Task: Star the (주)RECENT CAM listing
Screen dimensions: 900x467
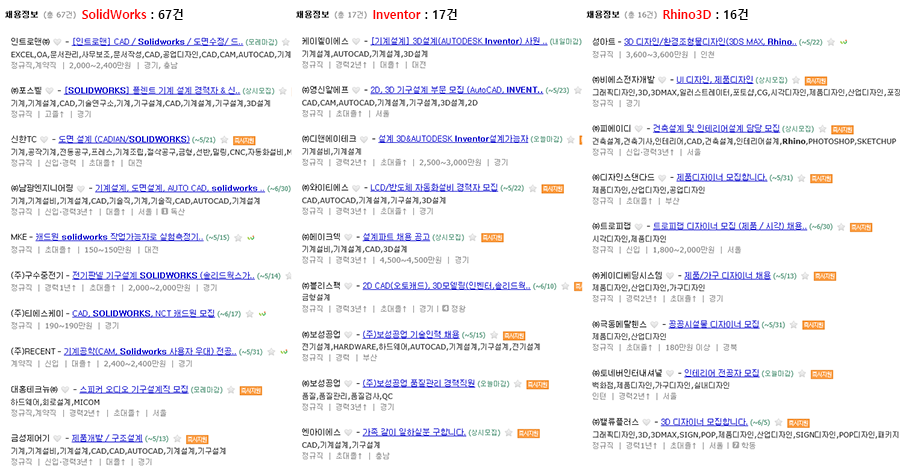Action: pos(271,352)
